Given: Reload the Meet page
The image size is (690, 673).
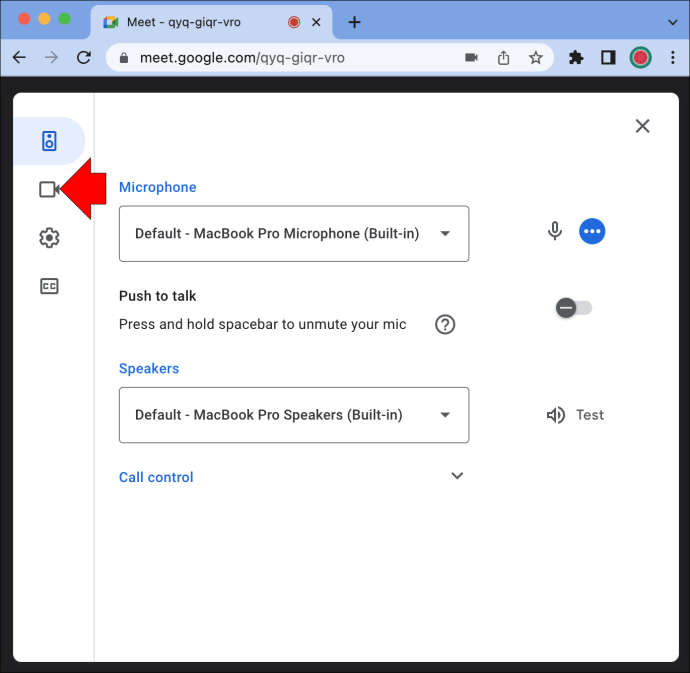Looking at the screenshot, I should (84, 58).
